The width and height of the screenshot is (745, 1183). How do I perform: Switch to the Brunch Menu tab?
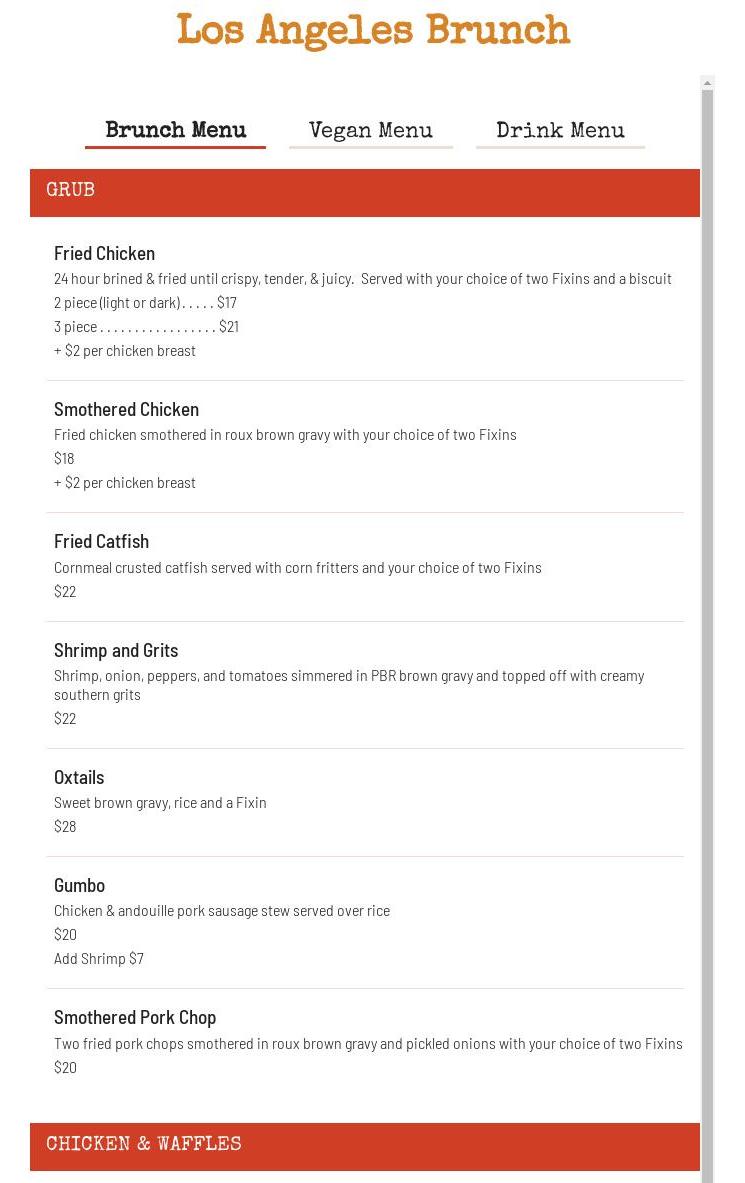(175, 132)
